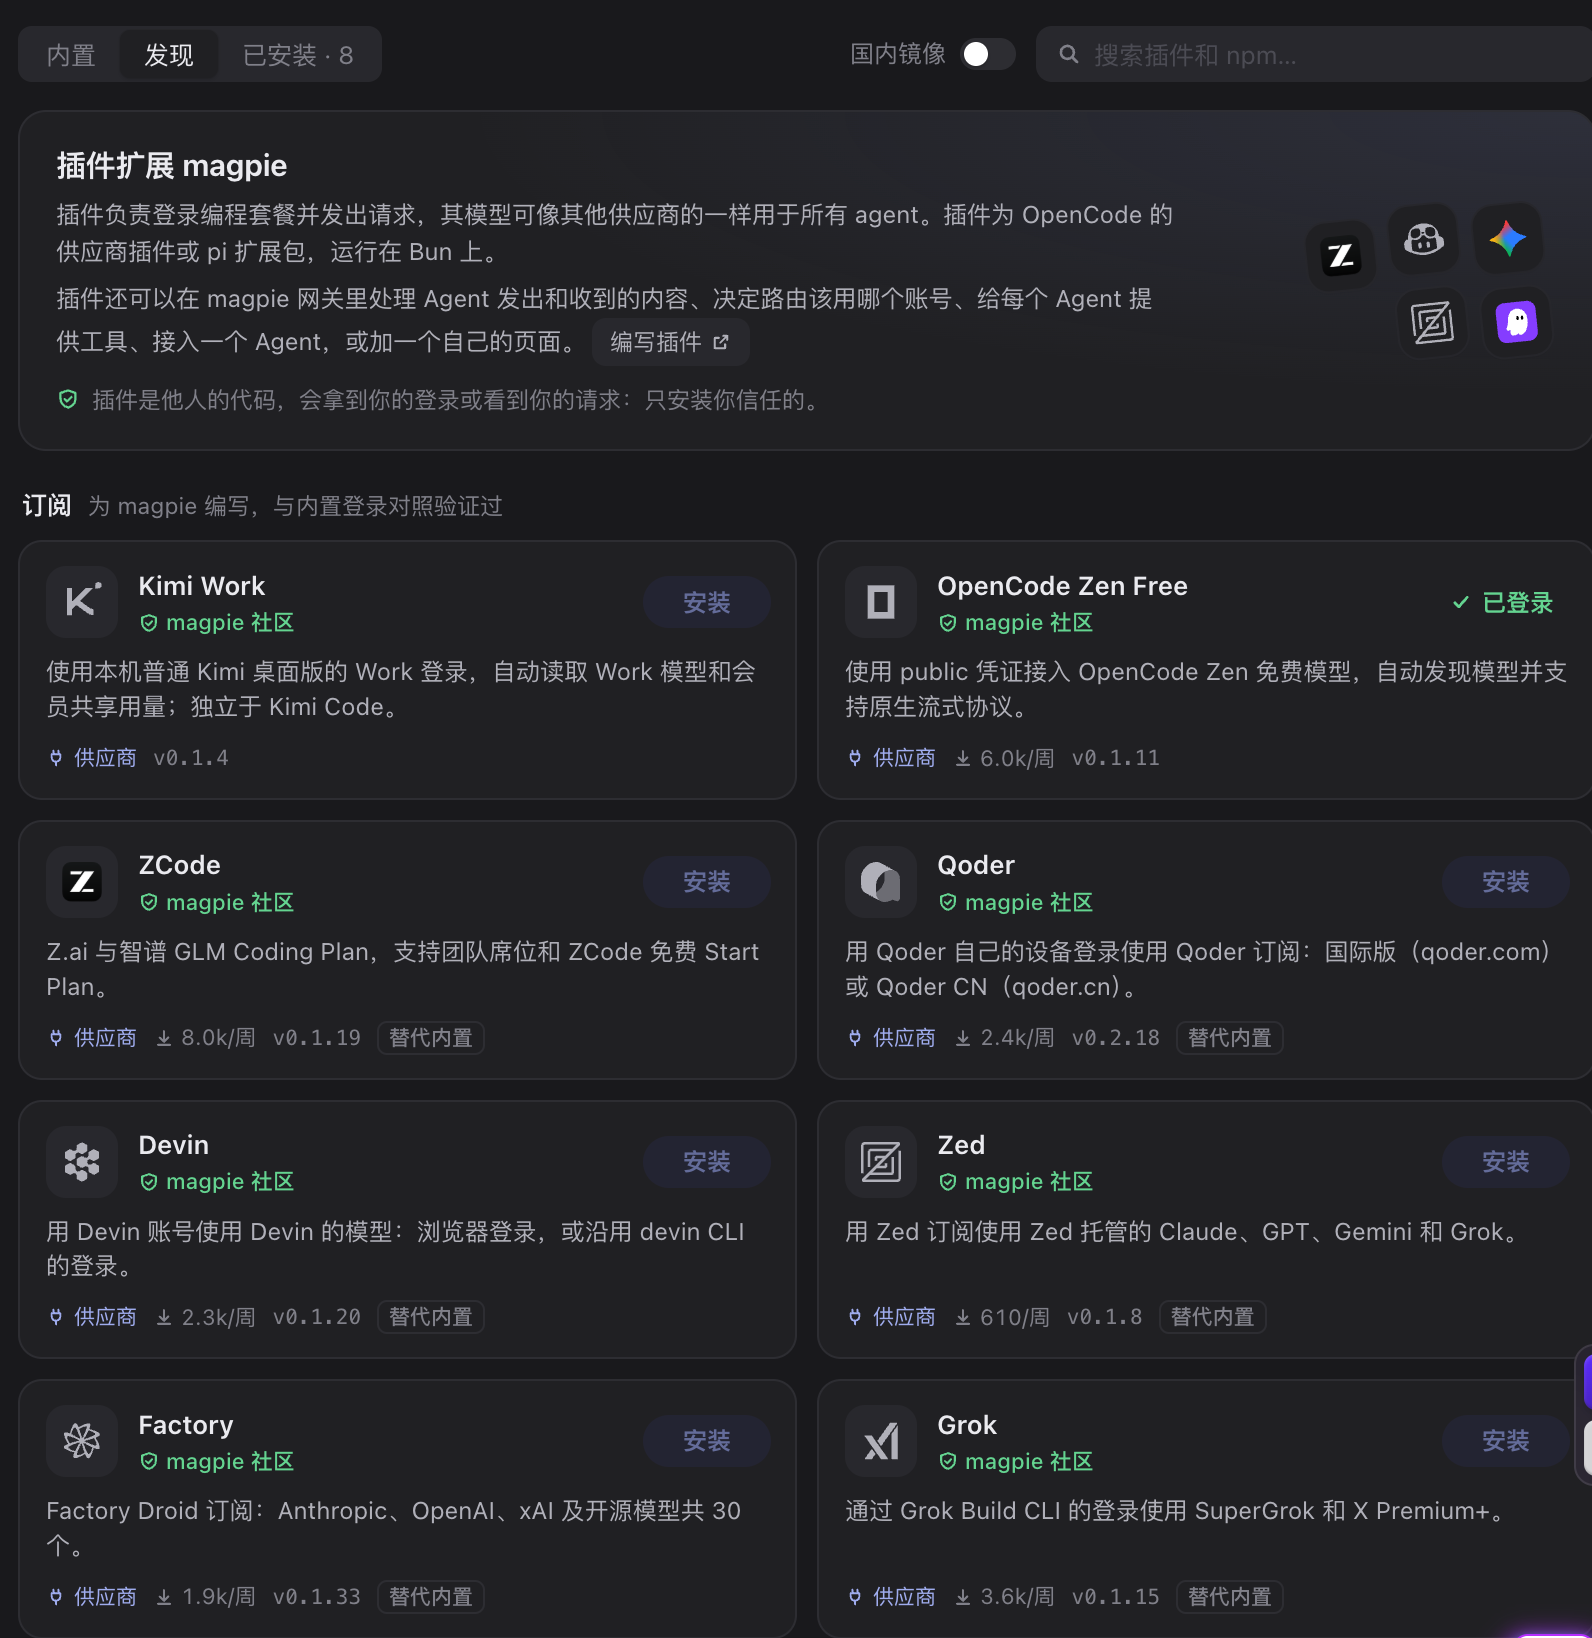
Task: Install the ZCode plugin
Action: [707, 882]
